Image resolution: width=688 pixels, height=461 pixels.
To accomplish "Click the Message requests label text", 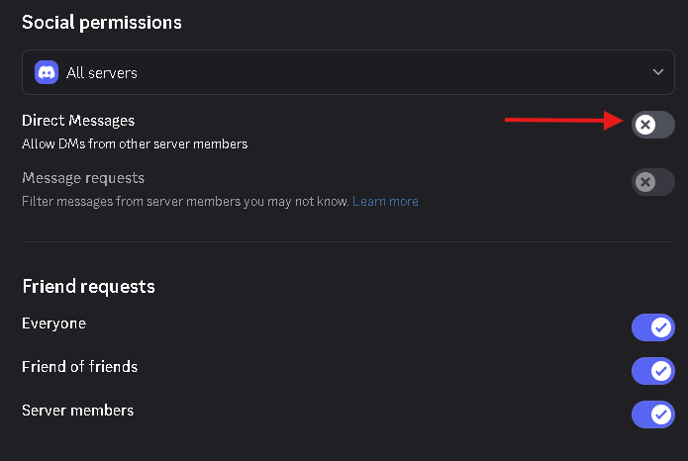I will 83,178.
